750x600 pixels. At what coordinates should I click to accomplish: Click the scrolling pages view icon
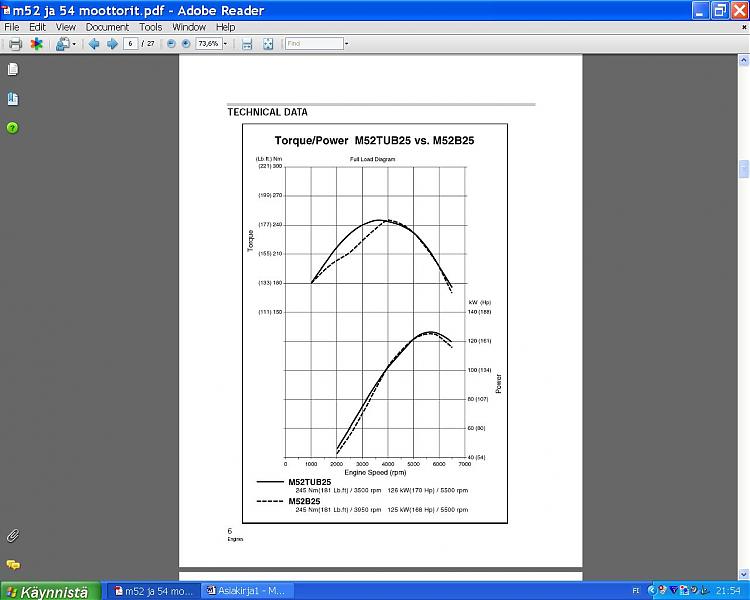[247, 44]
